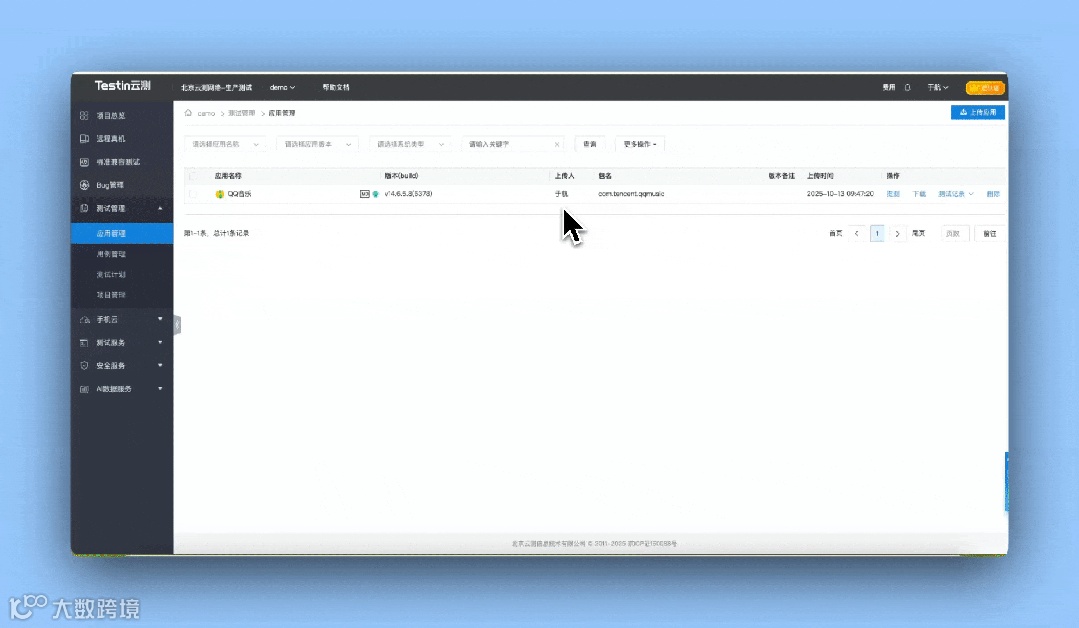Click the 下载 link in QQ音乐 row

pos(919,194)
